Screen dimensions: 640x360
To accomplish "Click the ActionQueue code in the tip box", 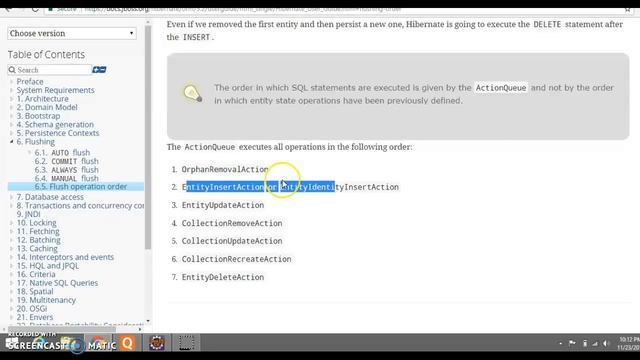I will coord(501,88).
